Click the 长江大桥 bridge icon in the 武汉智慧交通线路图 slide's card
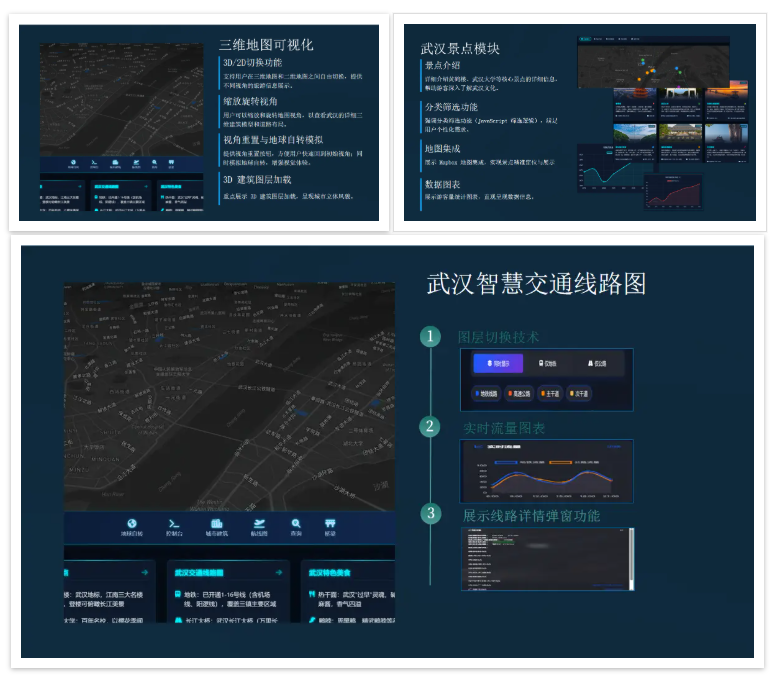 click(178, 620)
